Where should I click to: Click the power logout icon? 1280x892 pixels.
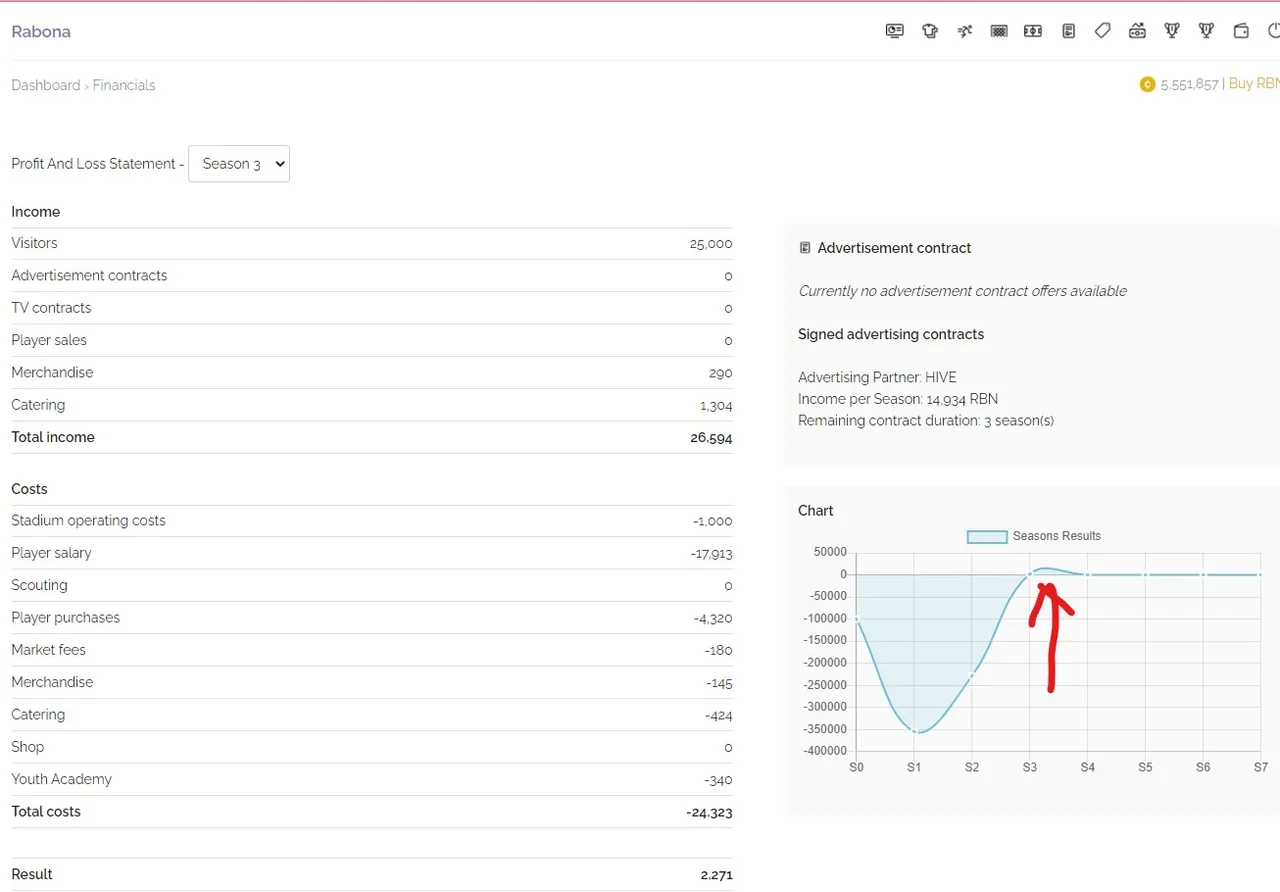tap(1273, 31)
